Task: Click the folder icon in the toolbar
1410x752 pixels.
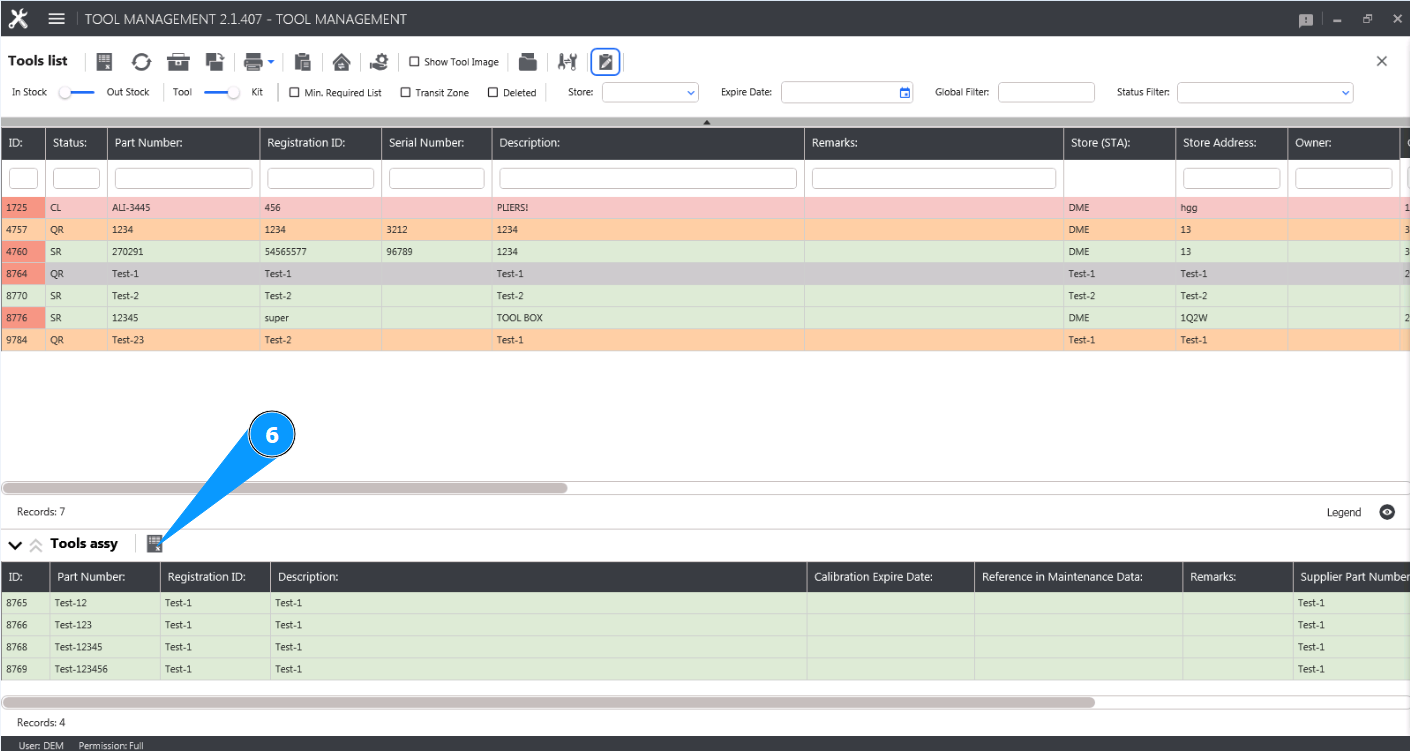Action: pos(528,62)
